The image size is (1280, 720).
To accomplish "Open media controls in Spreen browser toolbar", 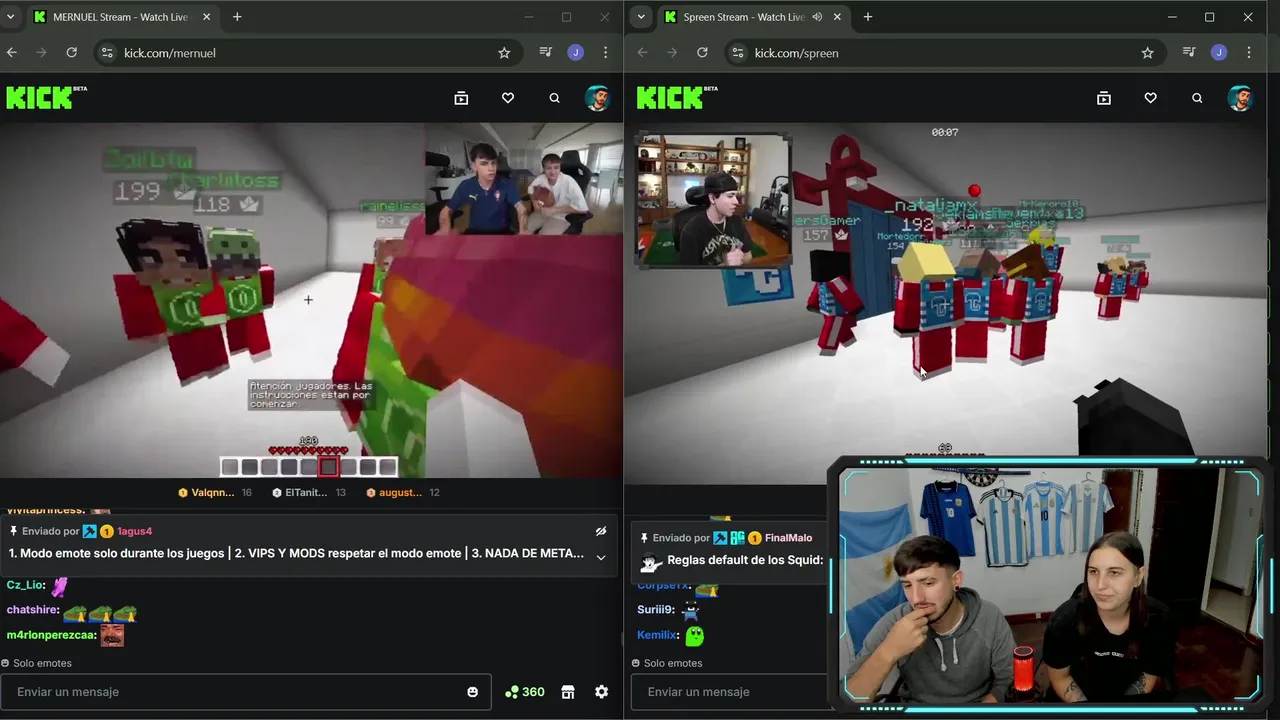I will (x=1189, y=53).
